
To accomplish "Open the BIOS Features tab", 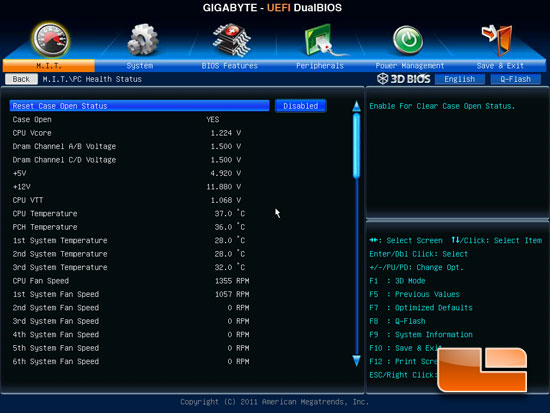I will (230, 66).
